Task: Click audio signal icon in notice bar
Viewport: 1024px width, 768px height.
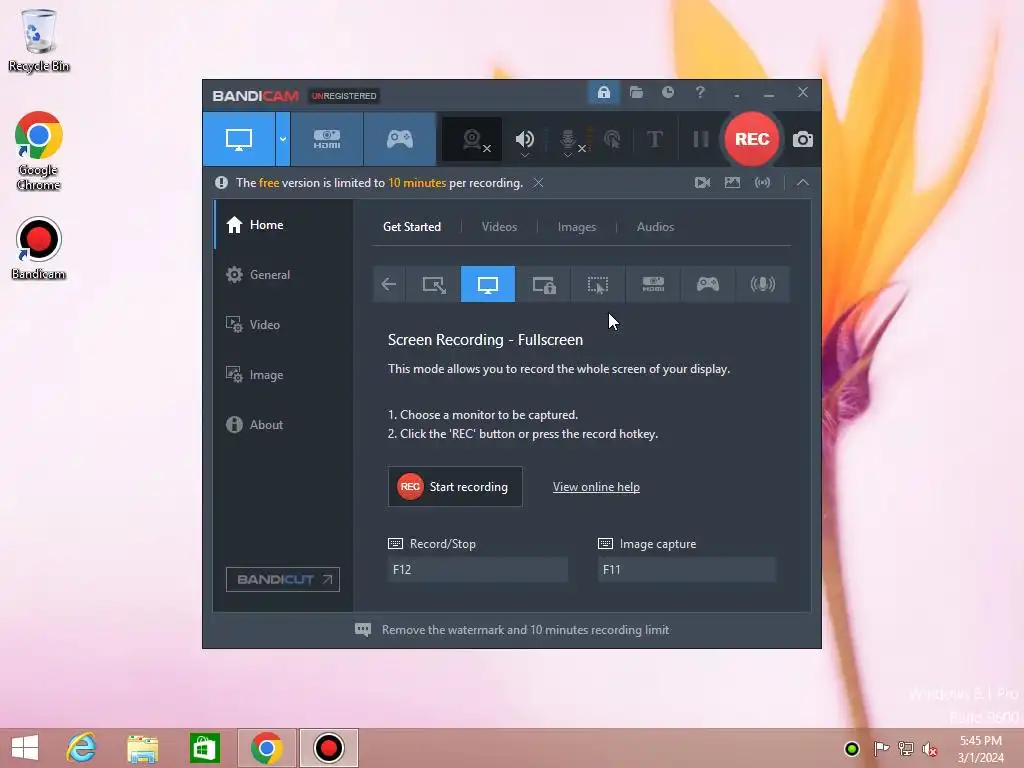Action: 762,183
